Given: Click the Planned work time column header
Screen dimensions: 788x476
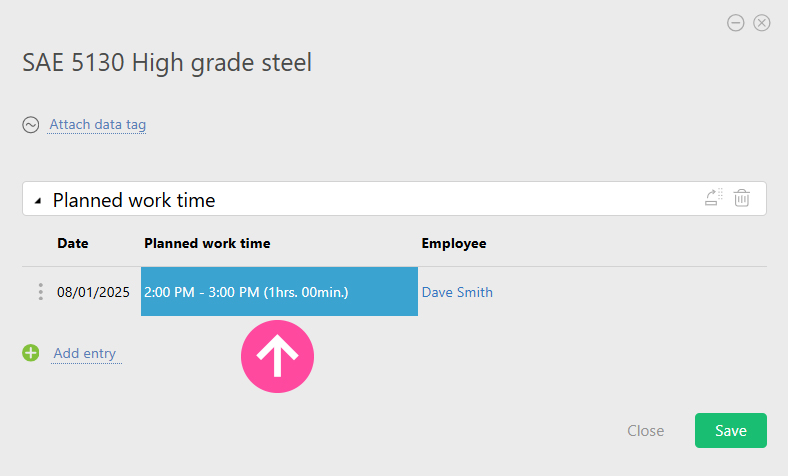Looking at the screenshot, I should tap(207, 243).
